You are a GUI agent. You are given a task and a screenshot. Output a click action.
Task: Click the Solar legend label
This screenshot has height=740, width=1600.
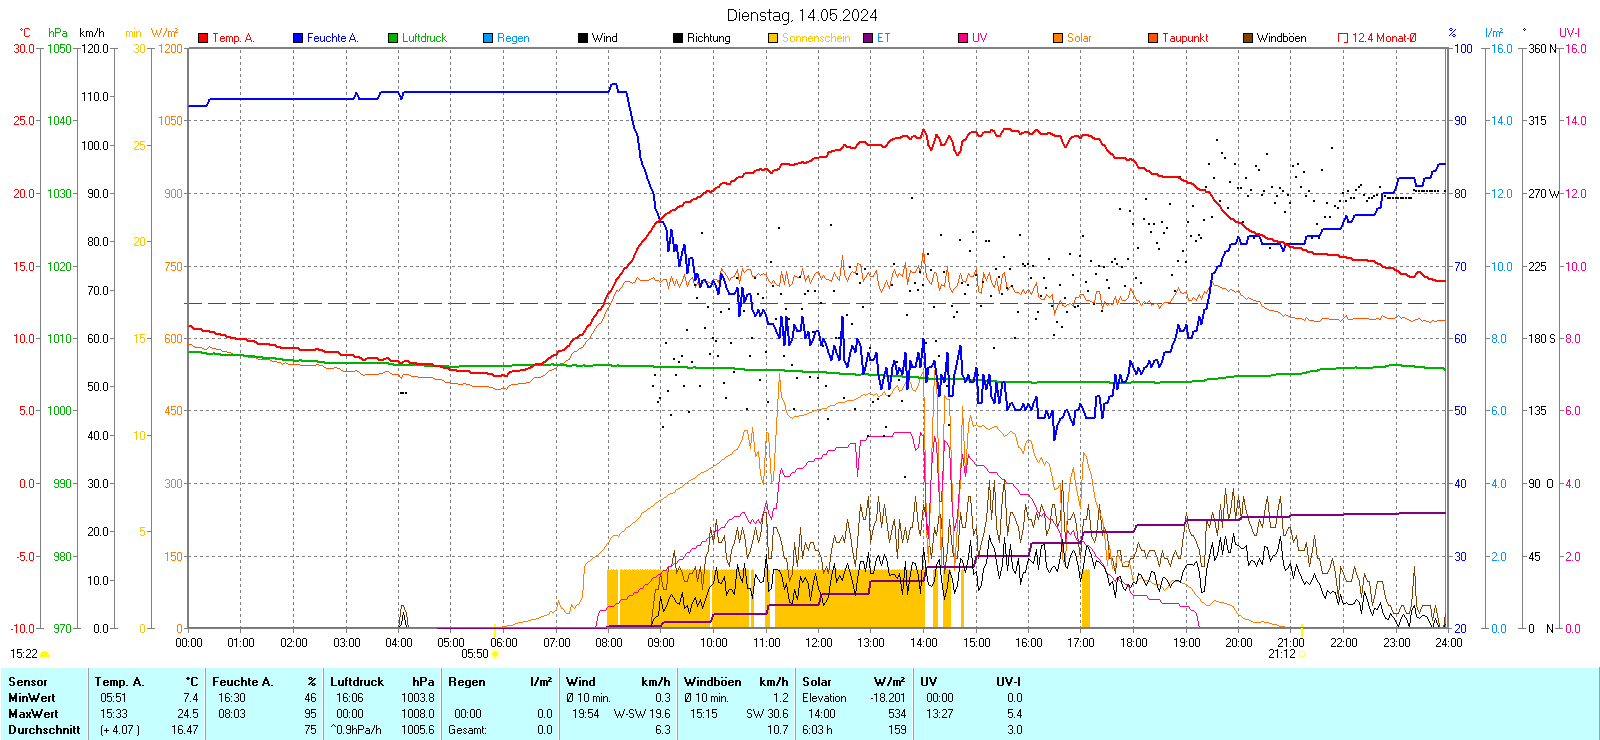[x=1079, y=38]
